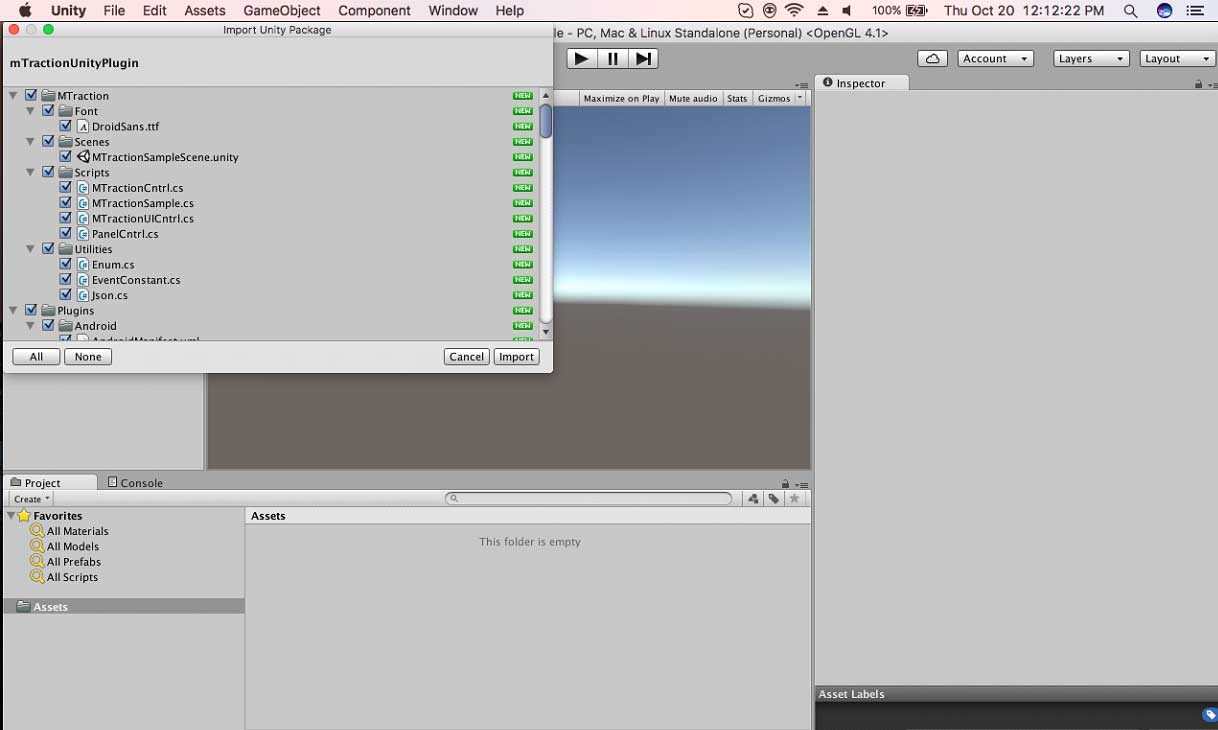Toggle Mute audio

pyautogui.click(x=693, y=98)
